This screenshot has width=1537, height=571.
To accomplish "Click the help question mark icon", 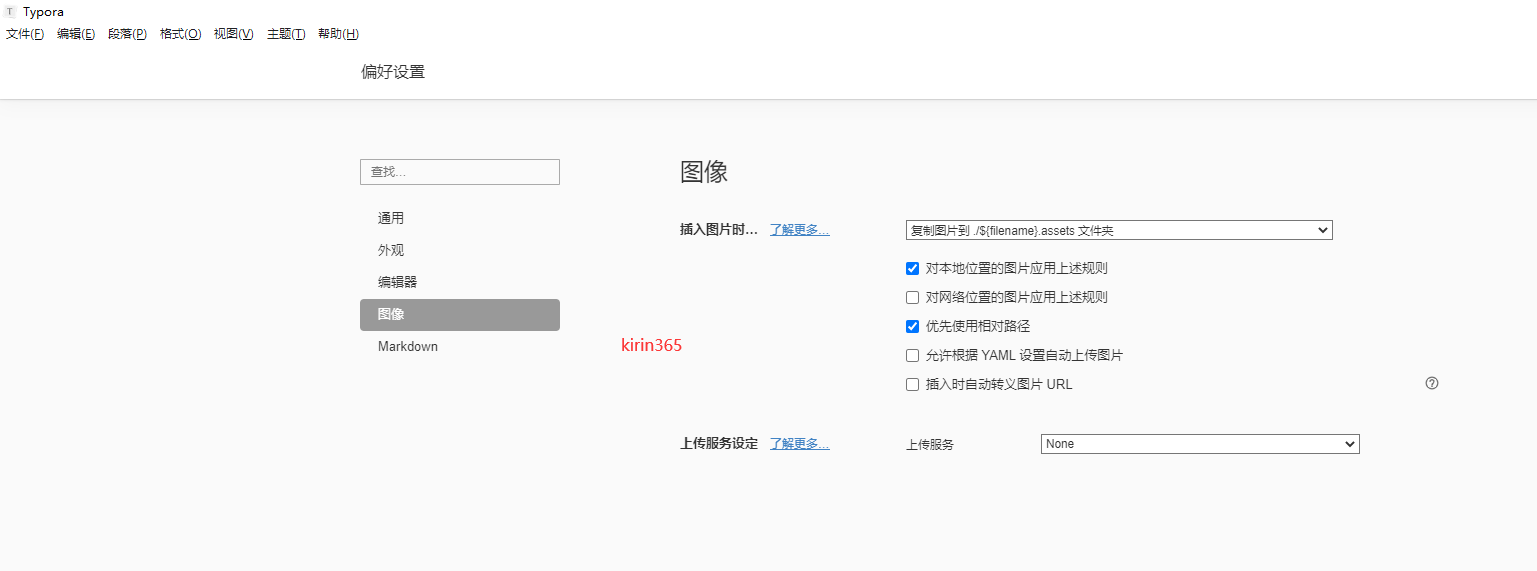I will coord(1432,383).
